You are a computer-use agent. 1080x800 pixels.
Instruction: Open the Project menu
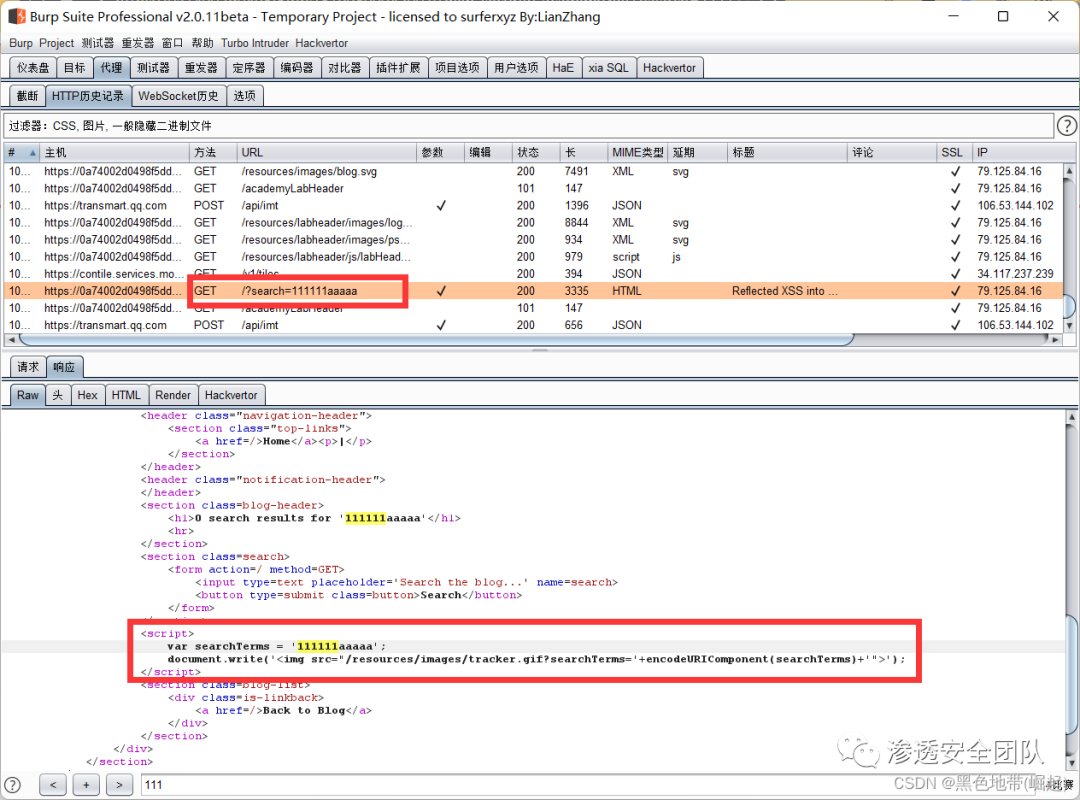(x=56, y=43)
